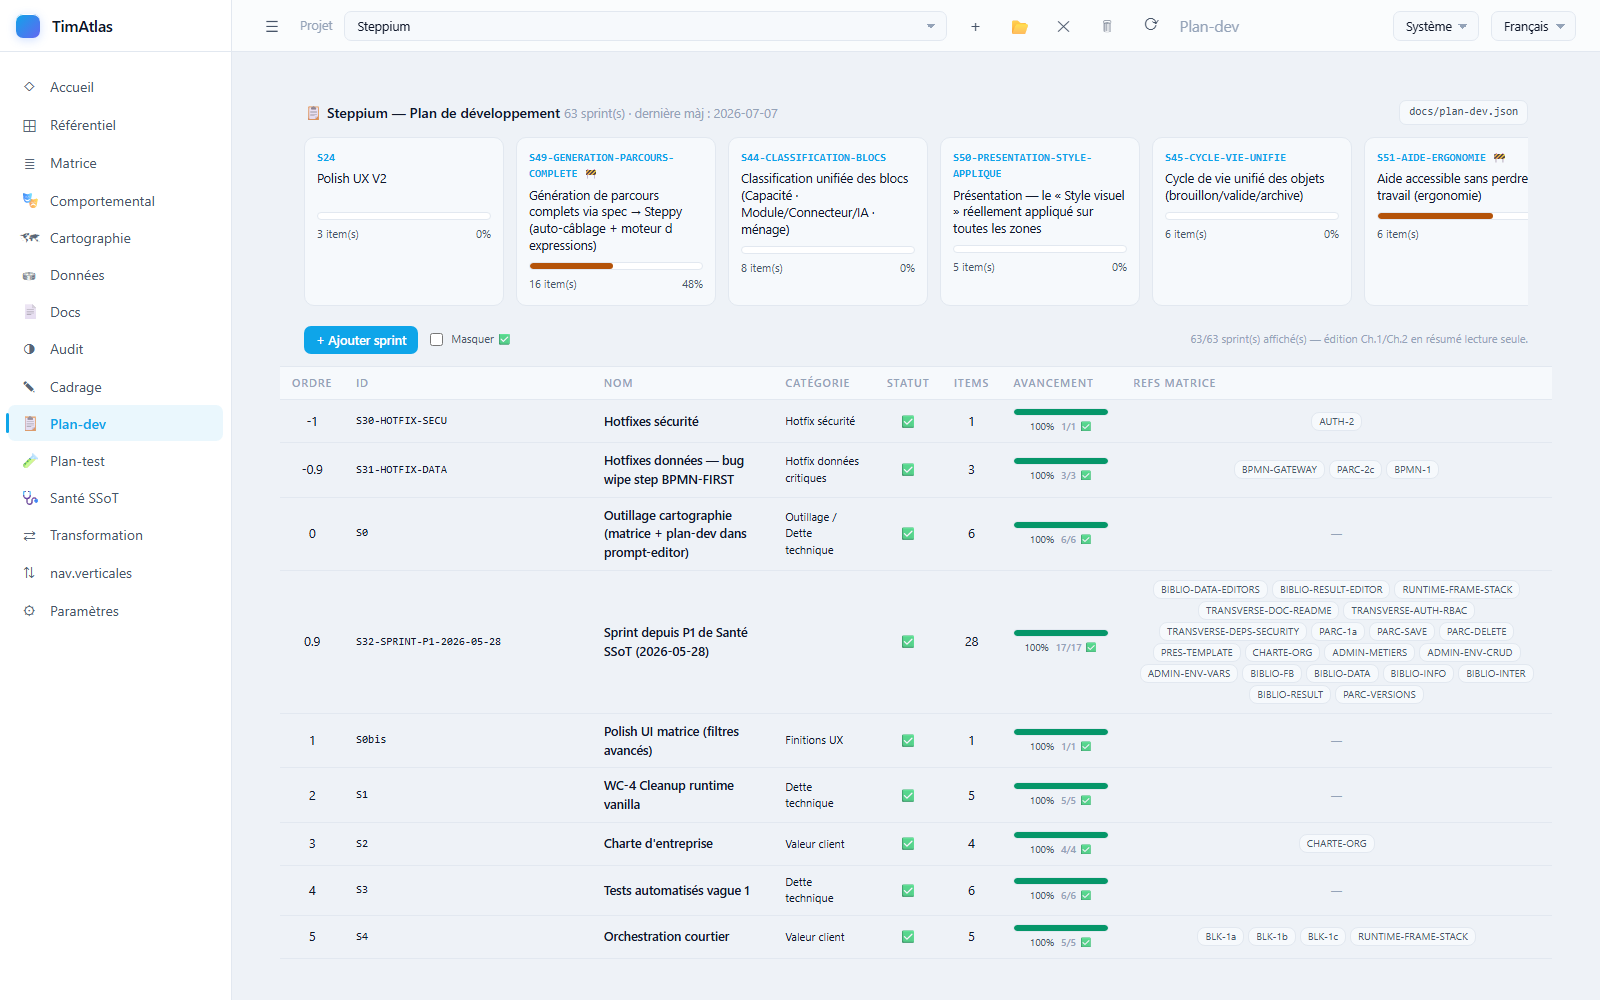Toggle the Masquer checkbox
This screenshot has width=1600, height=1000.
click(436, 340)
